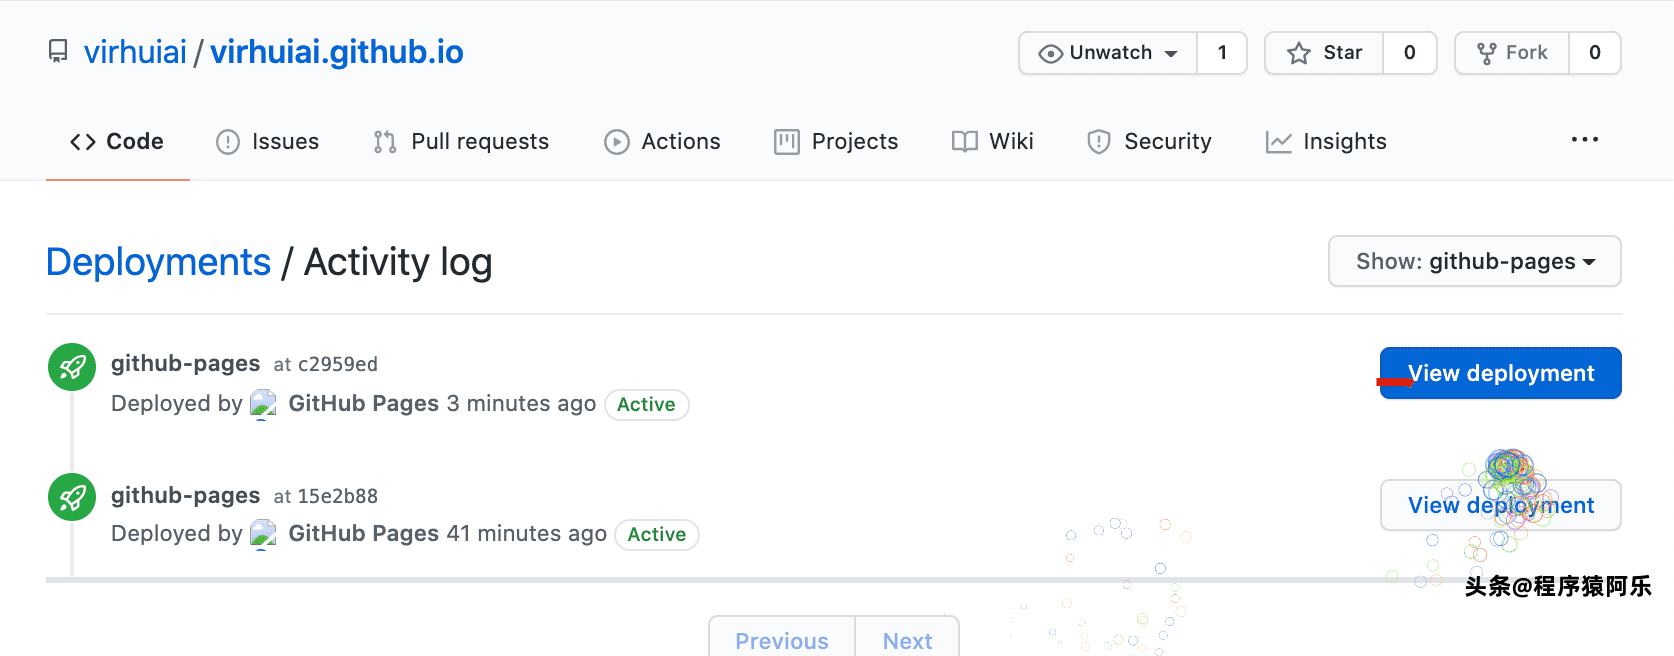This screenshot has width=1674, height=656.
Task: Click the '3 minutes ago' timestamp
Action: point(521,403)
